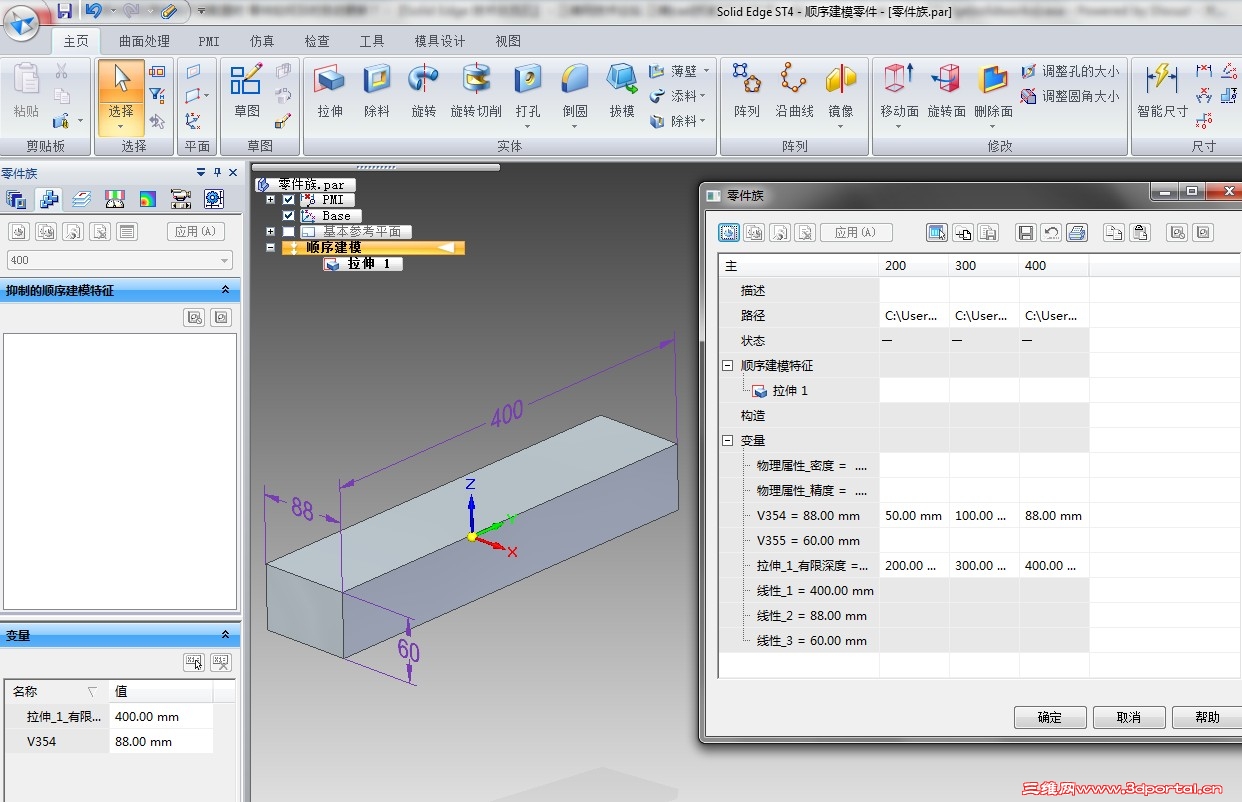This screenshot has width=1242, height=802.
Task: Click the undo arrow icon in 零件族 dialog
Action: pyautogui.click(x=1051, y=232)
